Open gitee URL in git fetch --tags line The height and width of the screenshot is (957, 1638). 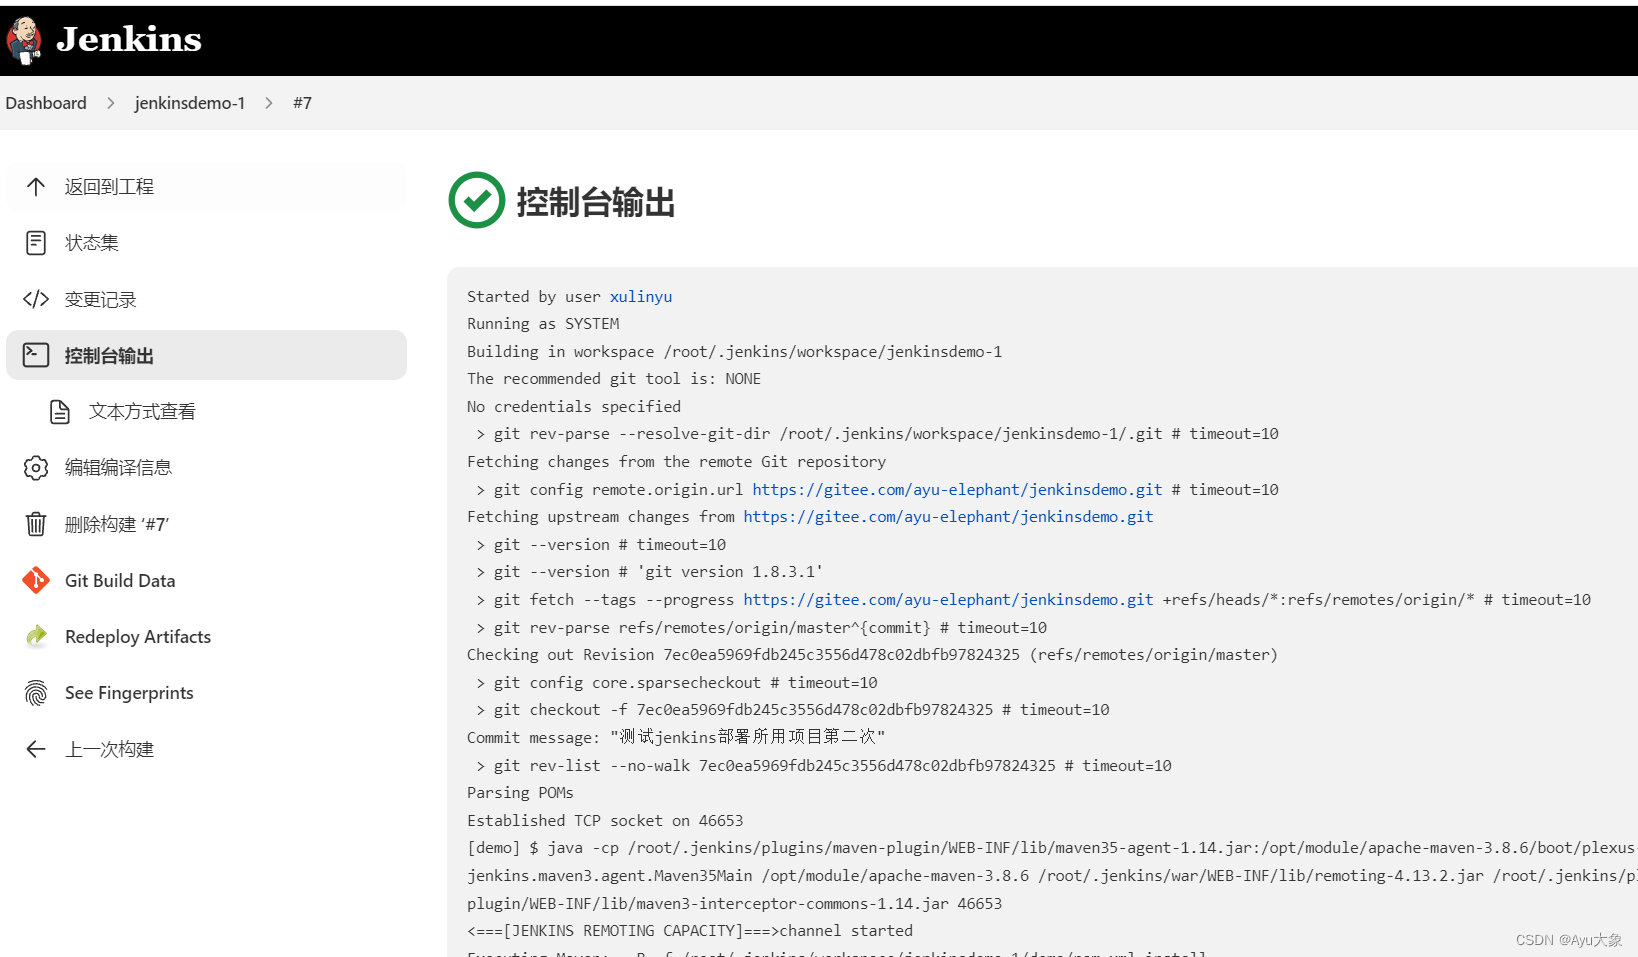click(948, 600)
